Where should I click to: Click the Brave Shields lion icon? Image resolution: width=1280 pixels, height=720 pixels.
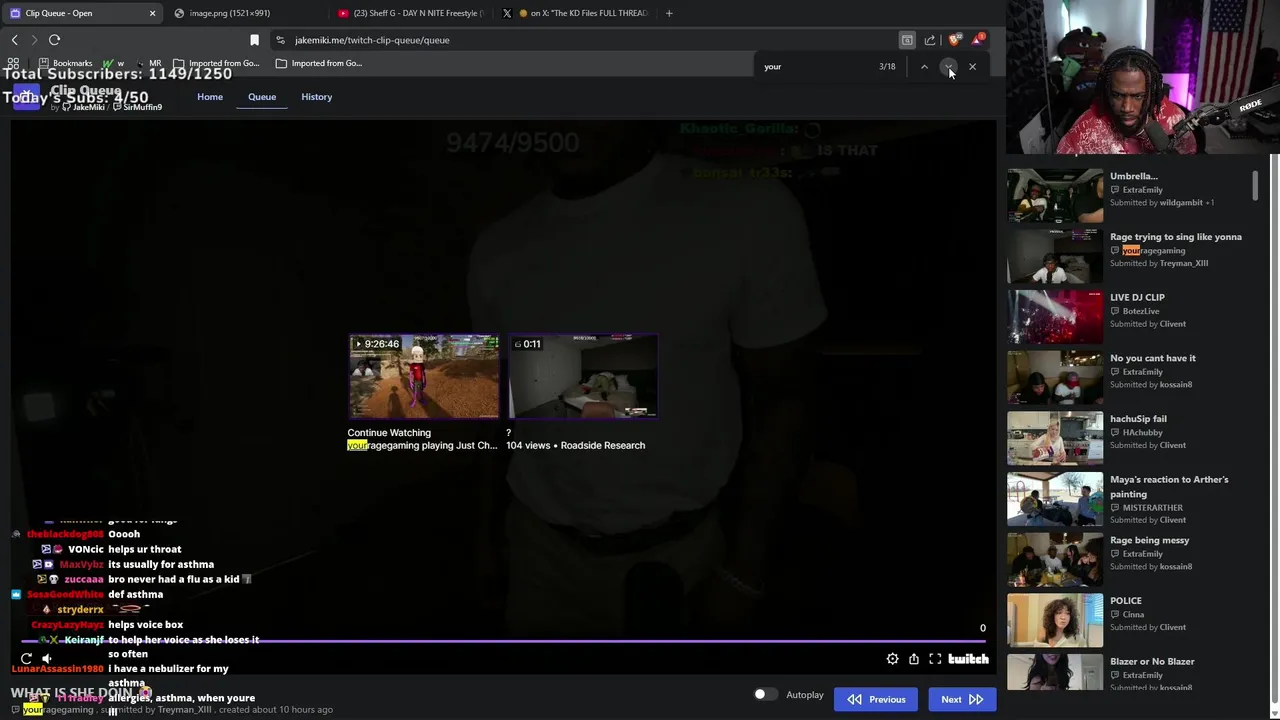click(x=954, y=40)
